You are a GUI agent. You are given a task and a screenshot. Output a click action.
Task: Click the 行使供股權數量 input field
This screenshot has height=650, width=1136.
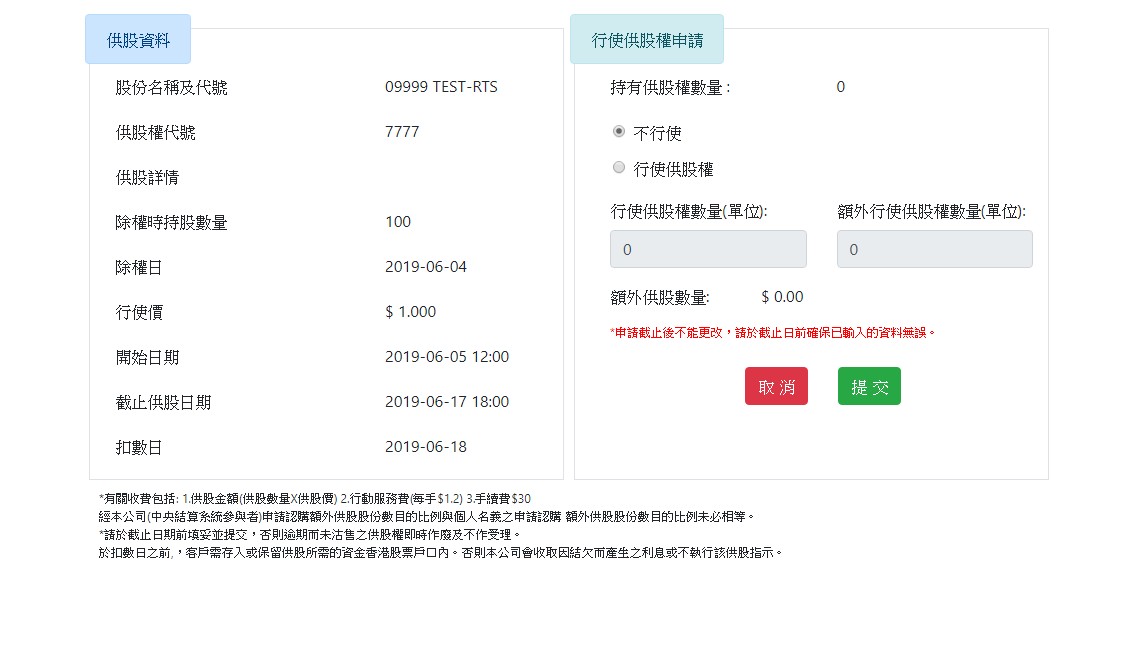point(708,249)
